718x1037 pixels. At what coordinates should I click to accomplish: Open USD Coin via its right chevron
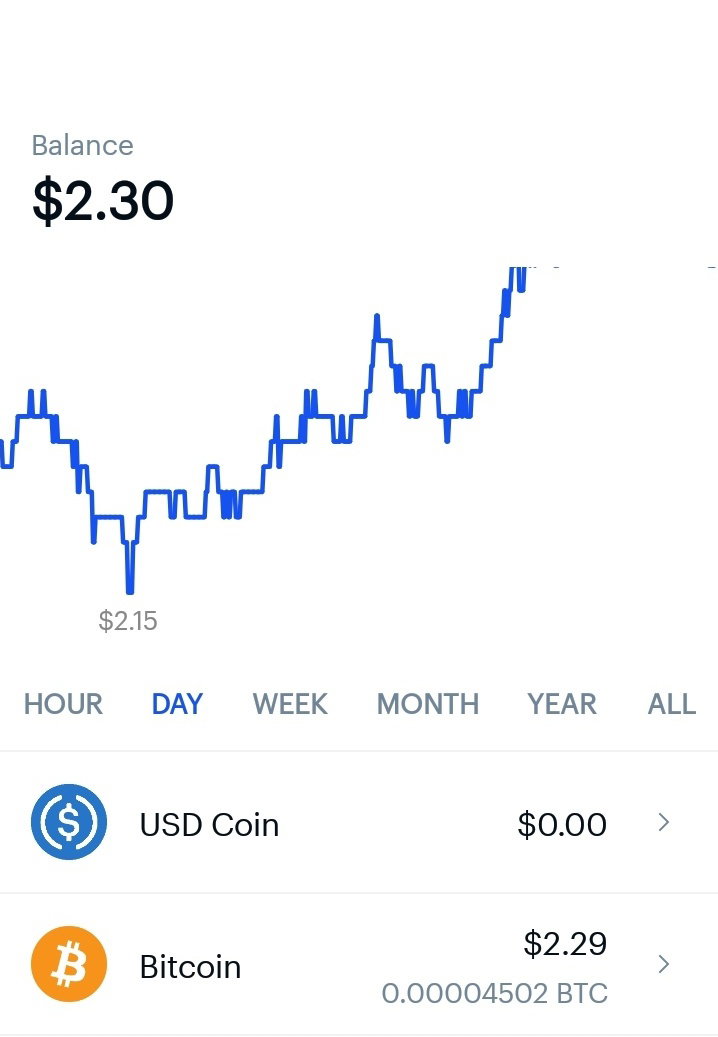click(x=664, y=822)
